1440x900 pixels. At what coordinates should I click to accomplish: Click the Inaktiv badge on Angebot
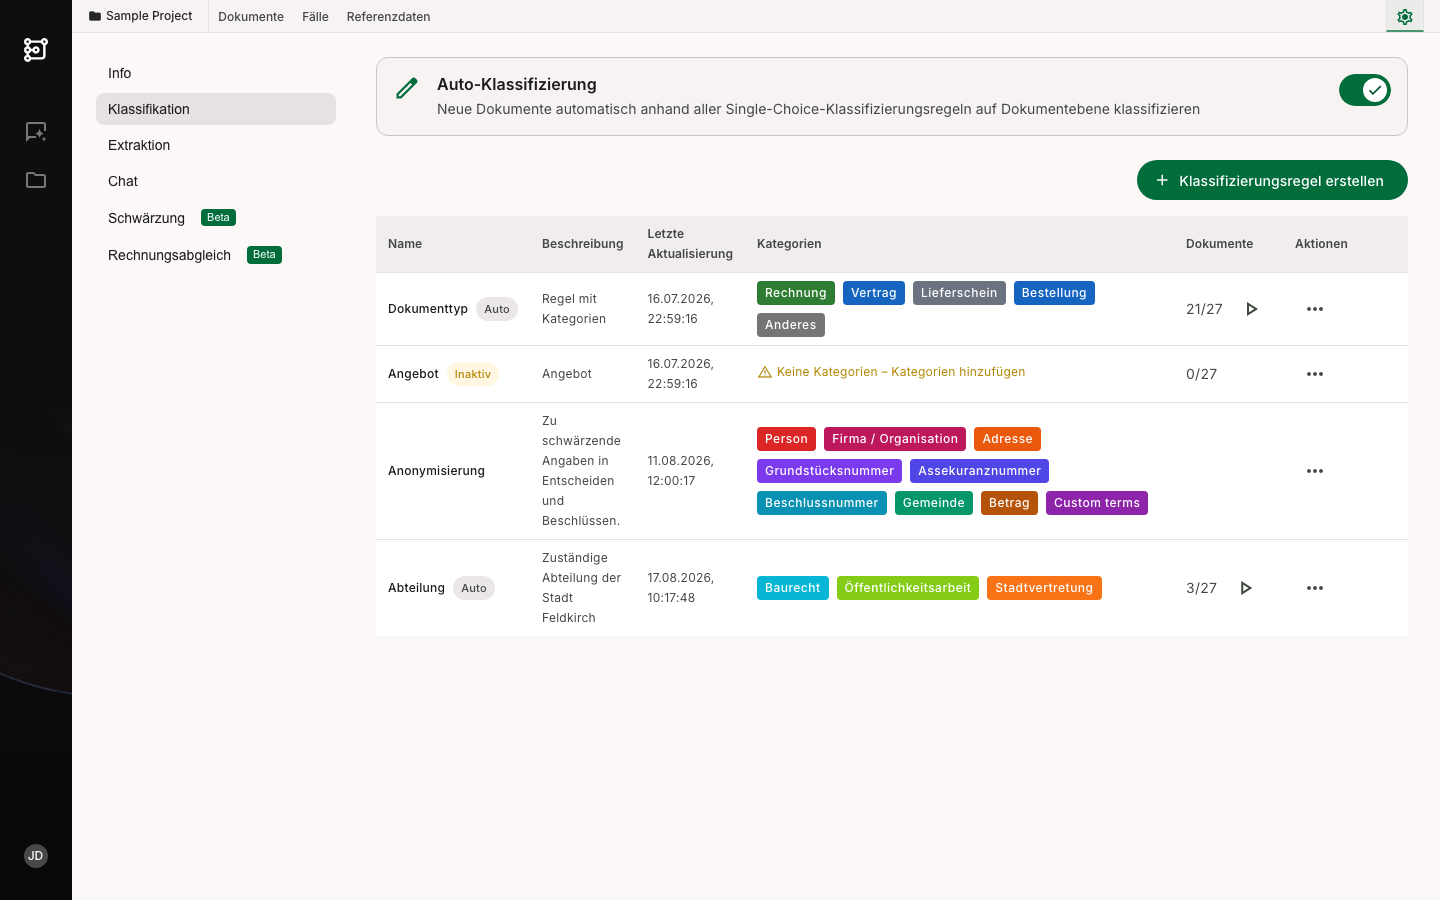[473, 374]
